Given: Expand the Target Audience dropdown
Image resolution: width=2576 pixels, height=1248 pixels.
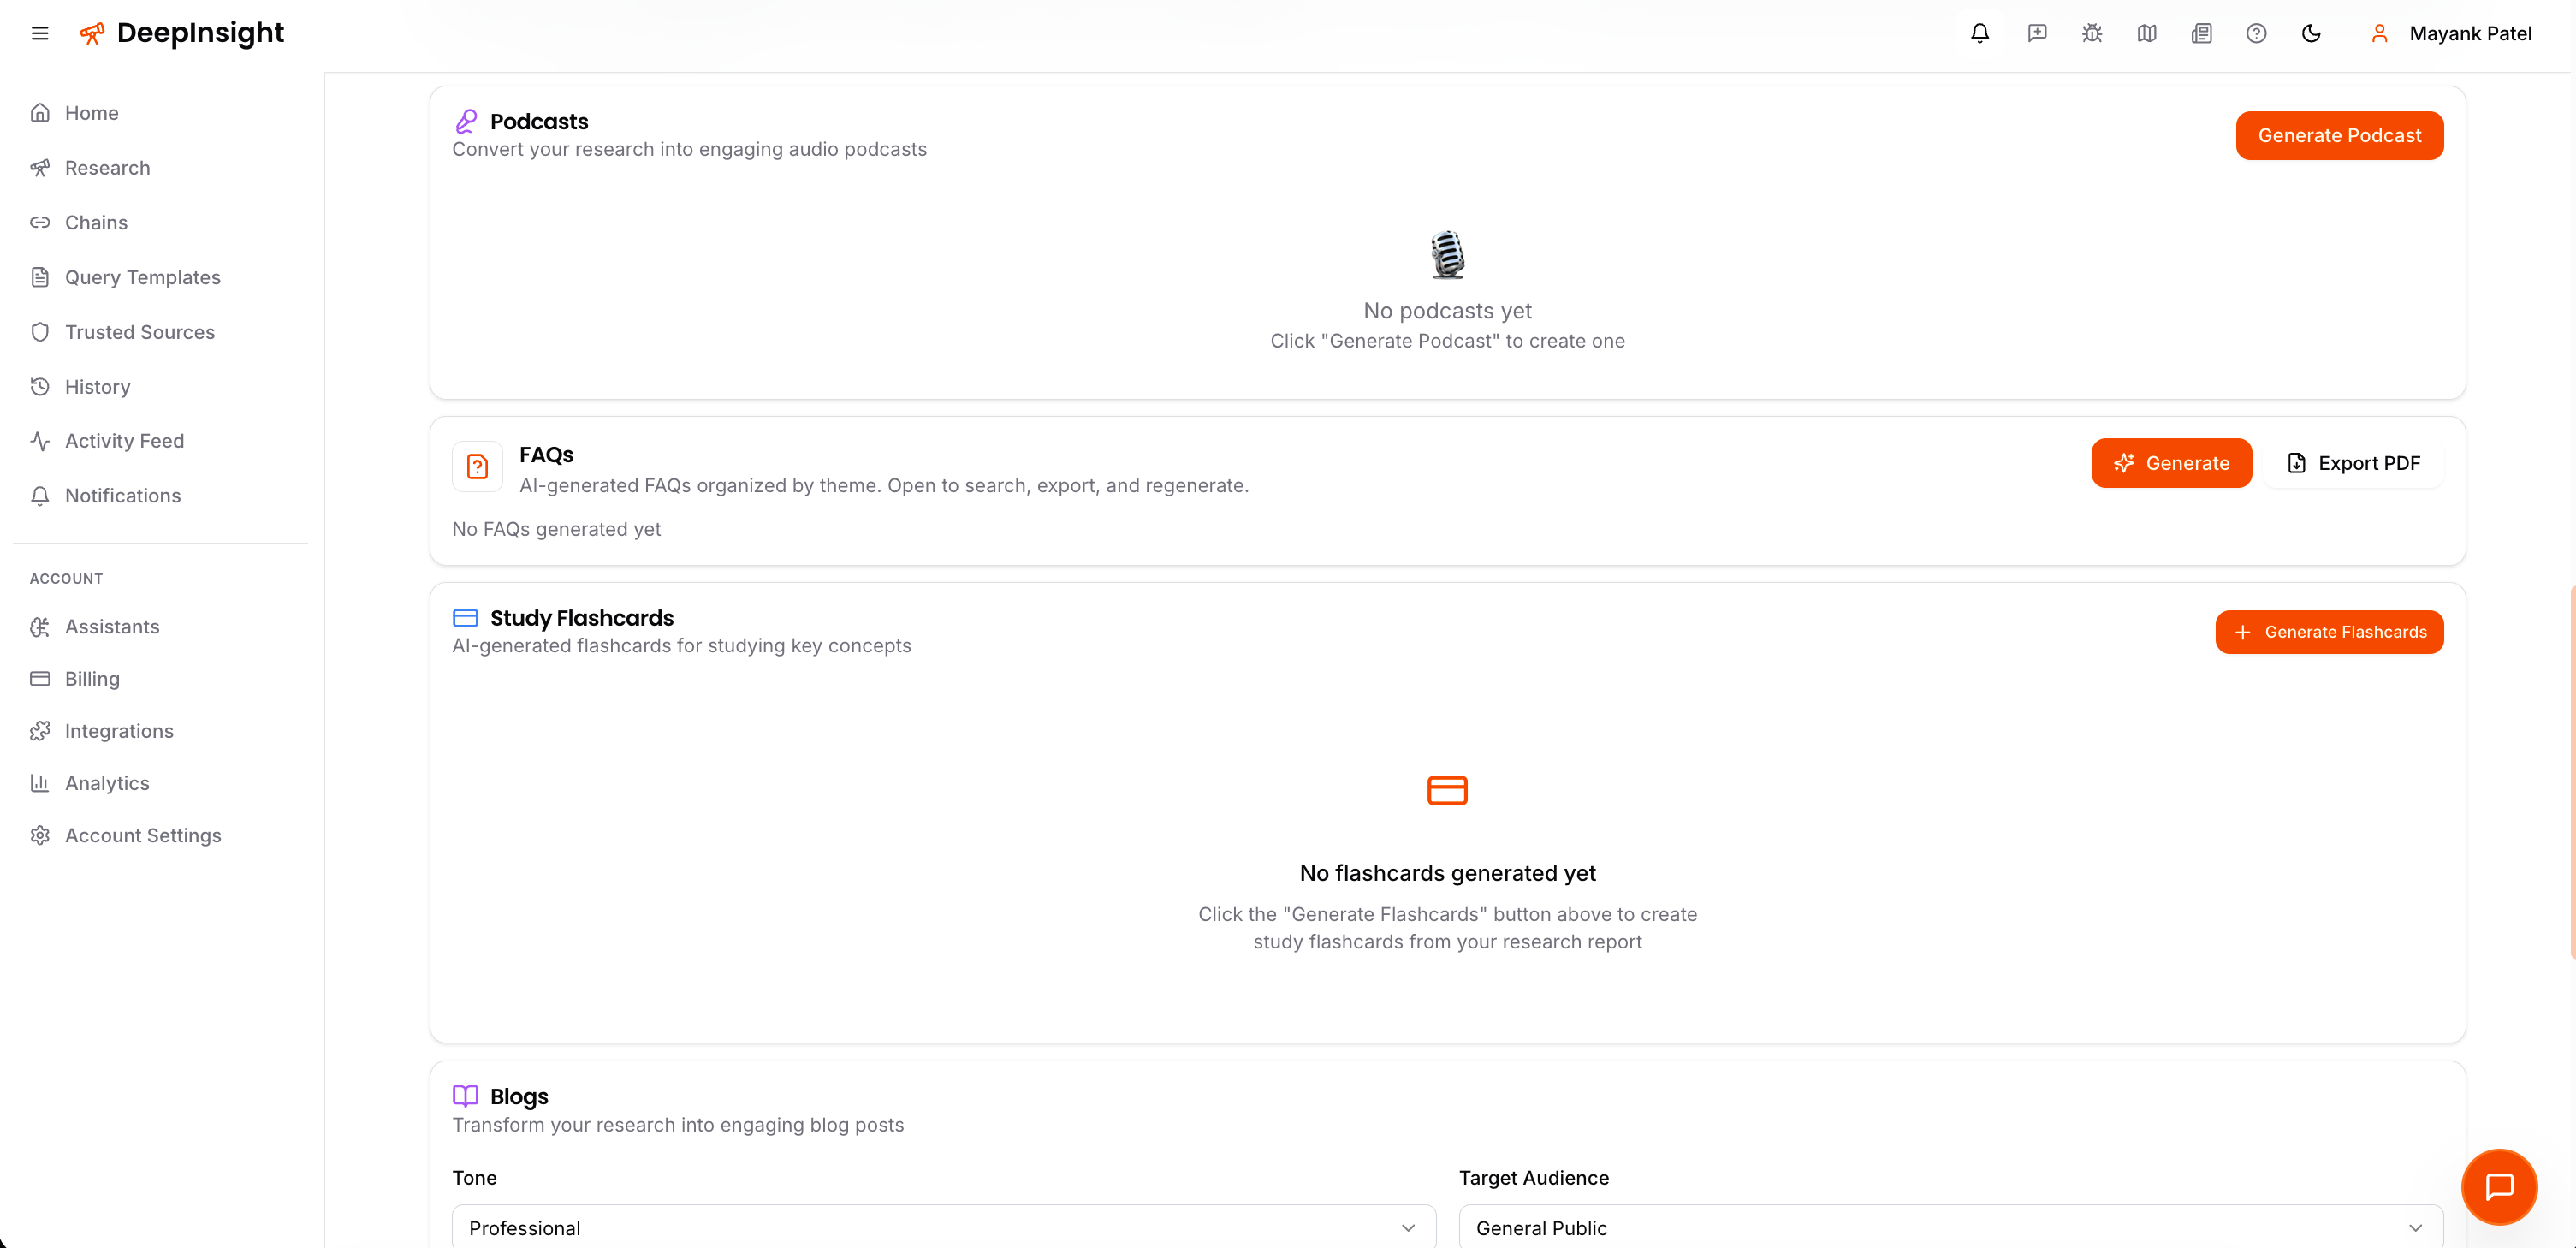Looking at the screenshot, I should [1948, 1227].
